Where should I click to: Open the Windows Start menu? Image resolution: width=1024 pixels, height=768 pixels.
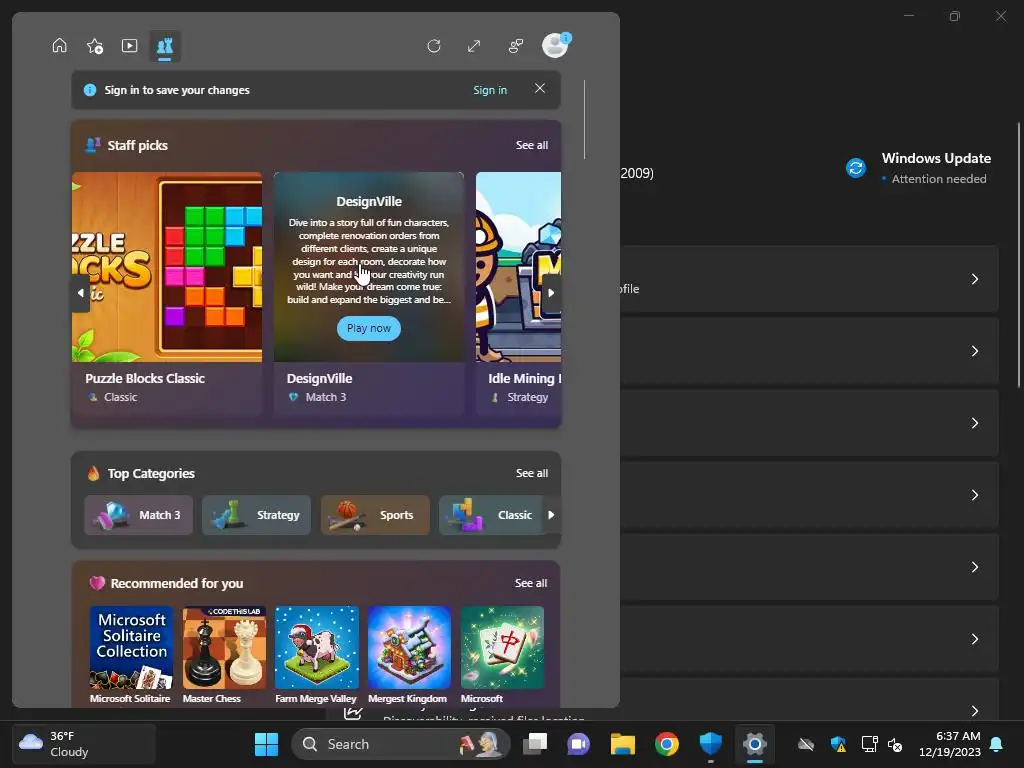click(266, 744)
